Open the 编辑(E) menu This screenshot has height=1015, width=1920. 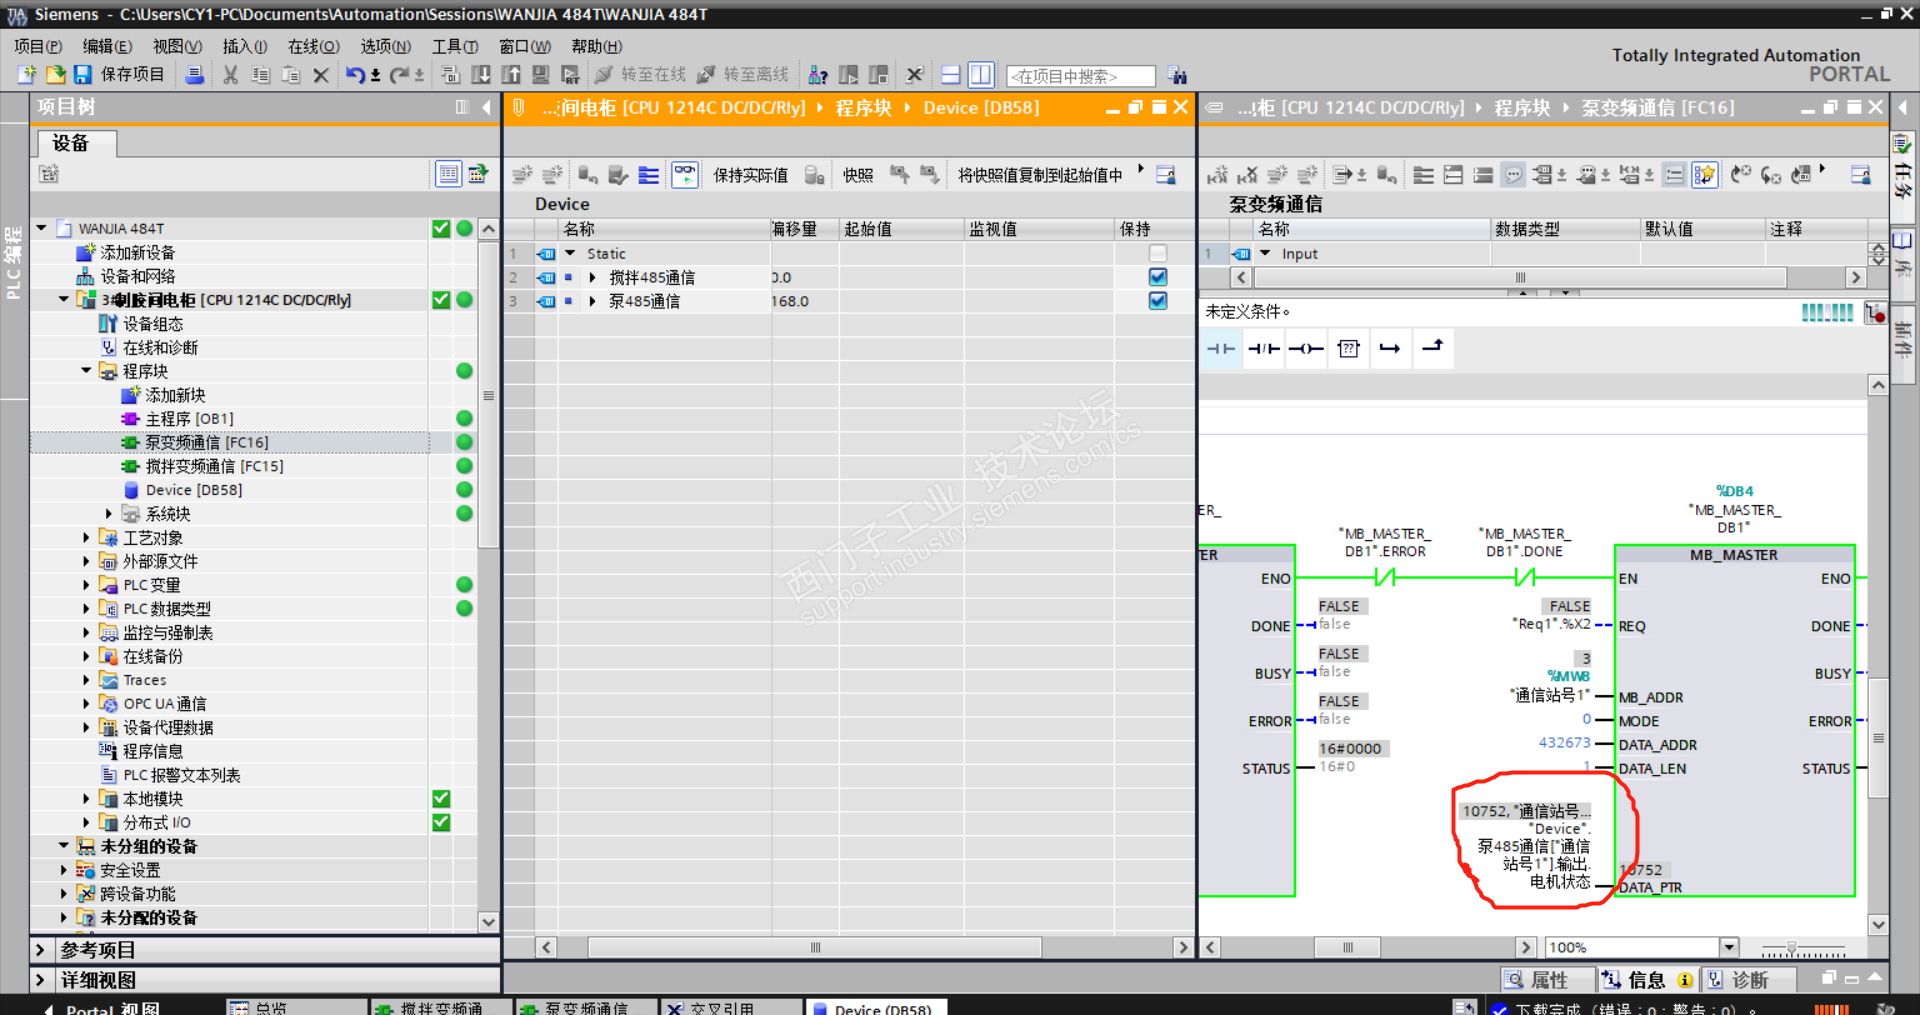[x=107, y=46]
